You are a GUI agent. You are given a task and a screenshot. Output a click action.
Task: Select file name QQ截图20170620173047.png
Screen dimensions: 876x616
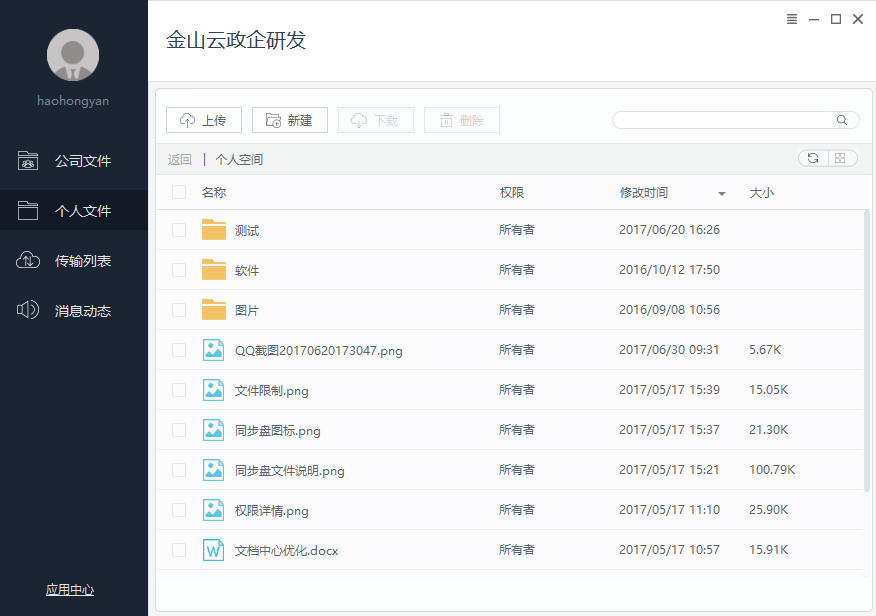pos(318,351)
